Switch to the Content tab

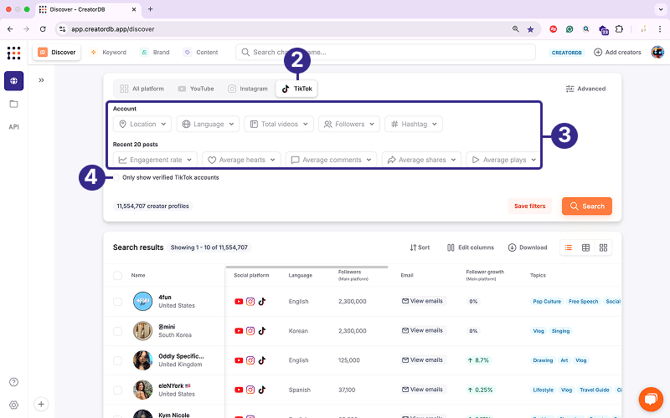click(x=201, y=52)
